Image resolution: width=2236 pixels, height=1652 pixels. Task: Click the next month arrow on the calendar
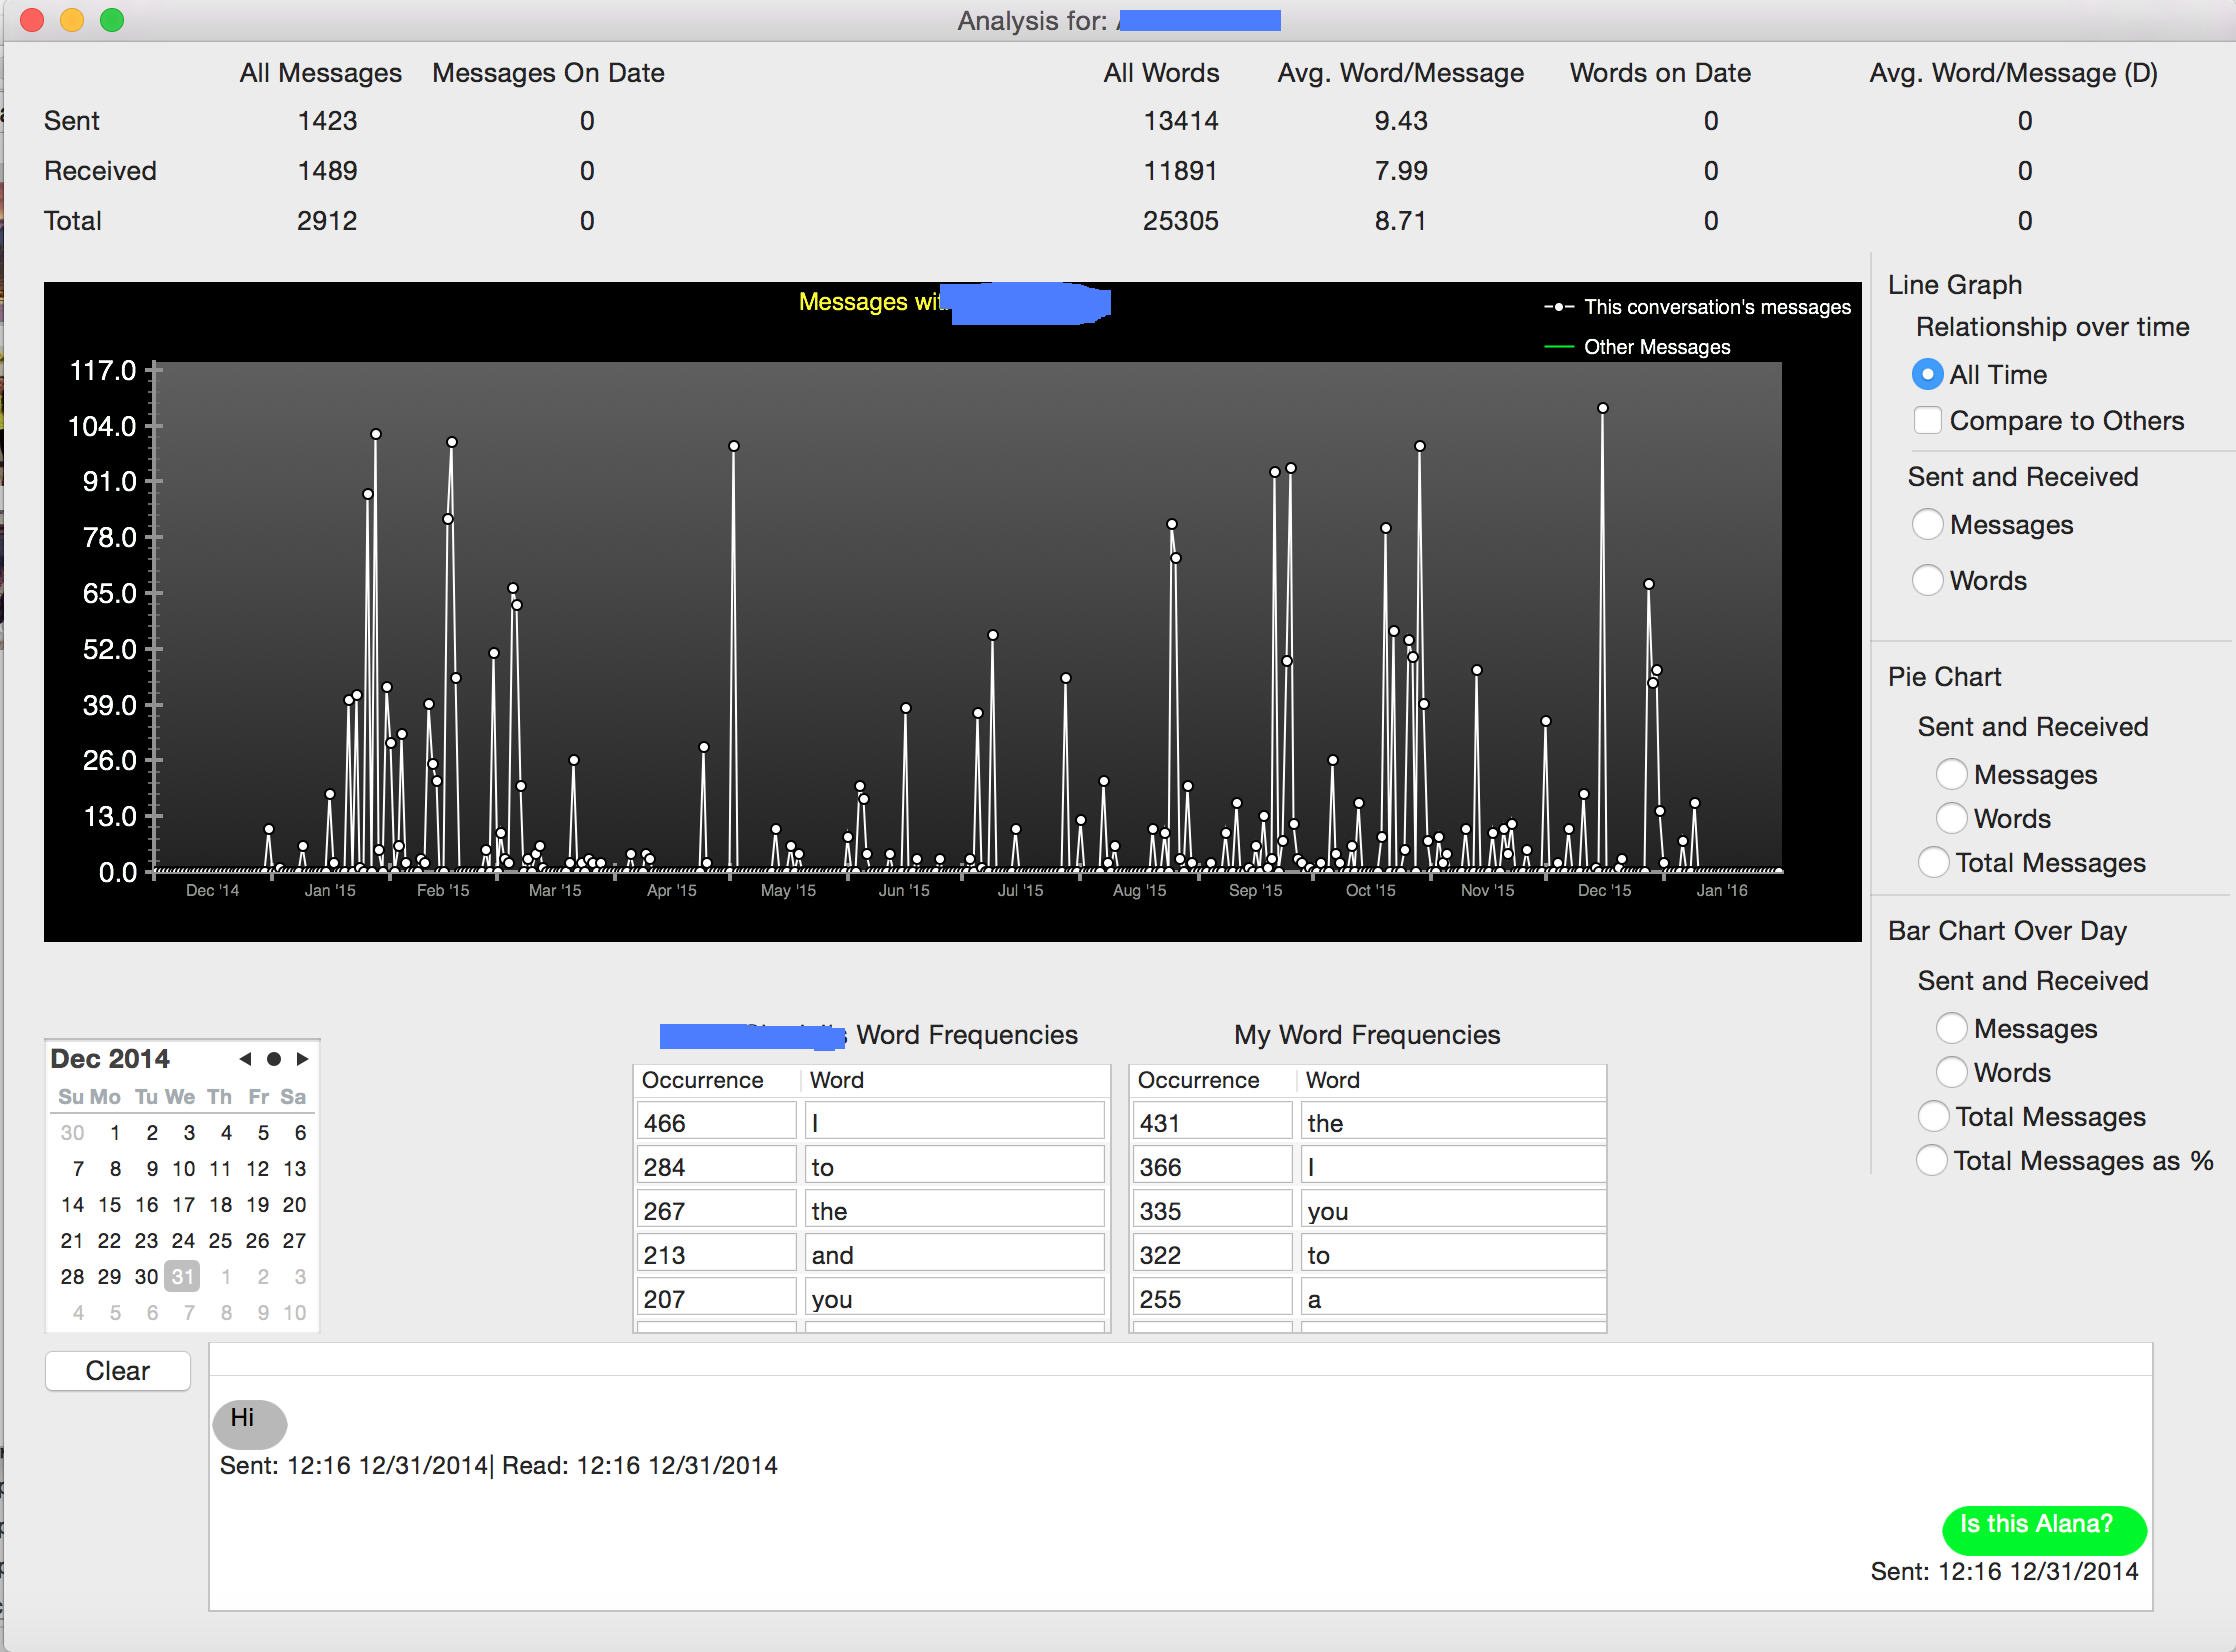(304, 1059)
